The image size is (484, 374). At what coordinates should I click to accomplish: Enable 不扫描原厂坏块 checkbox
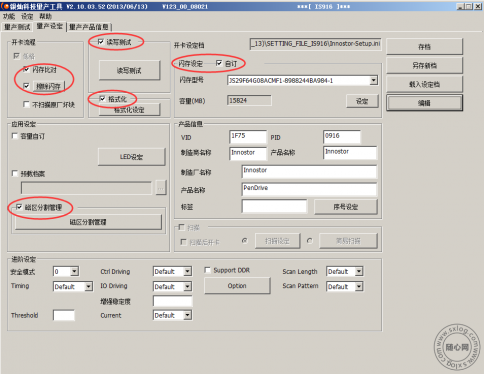26,104
